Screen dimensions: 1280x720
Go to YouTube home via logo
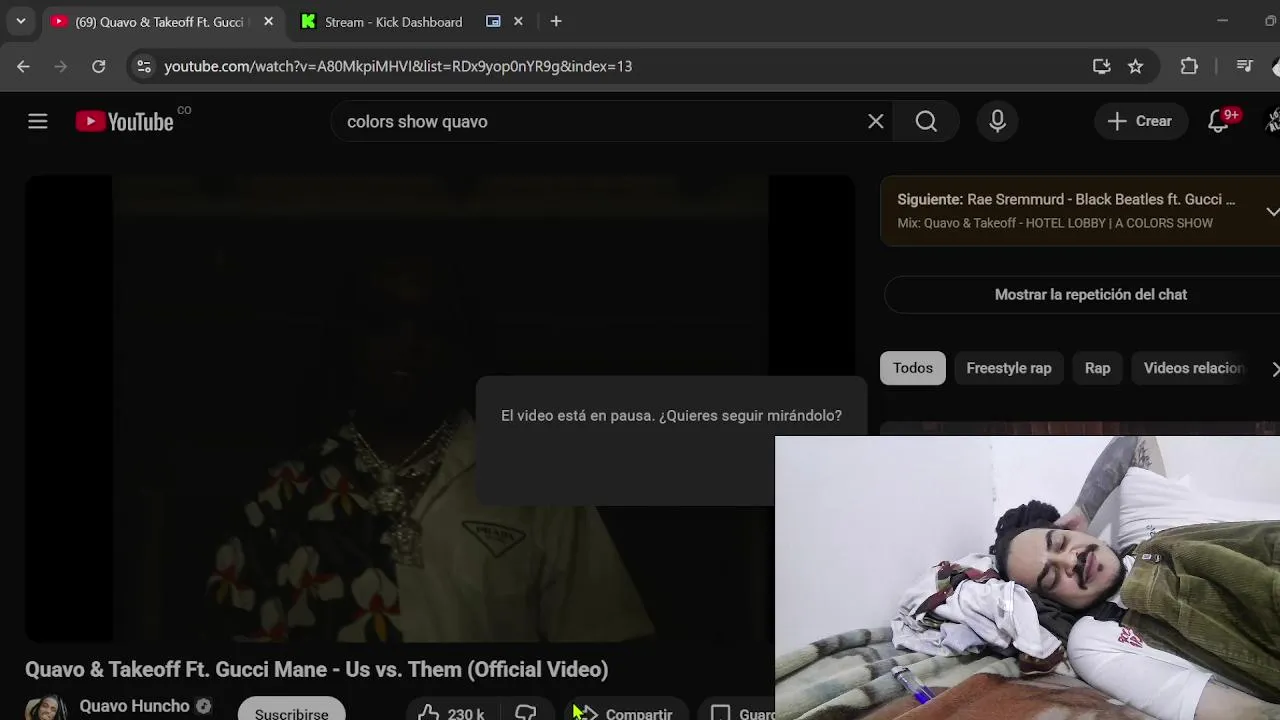coord(126,121)
